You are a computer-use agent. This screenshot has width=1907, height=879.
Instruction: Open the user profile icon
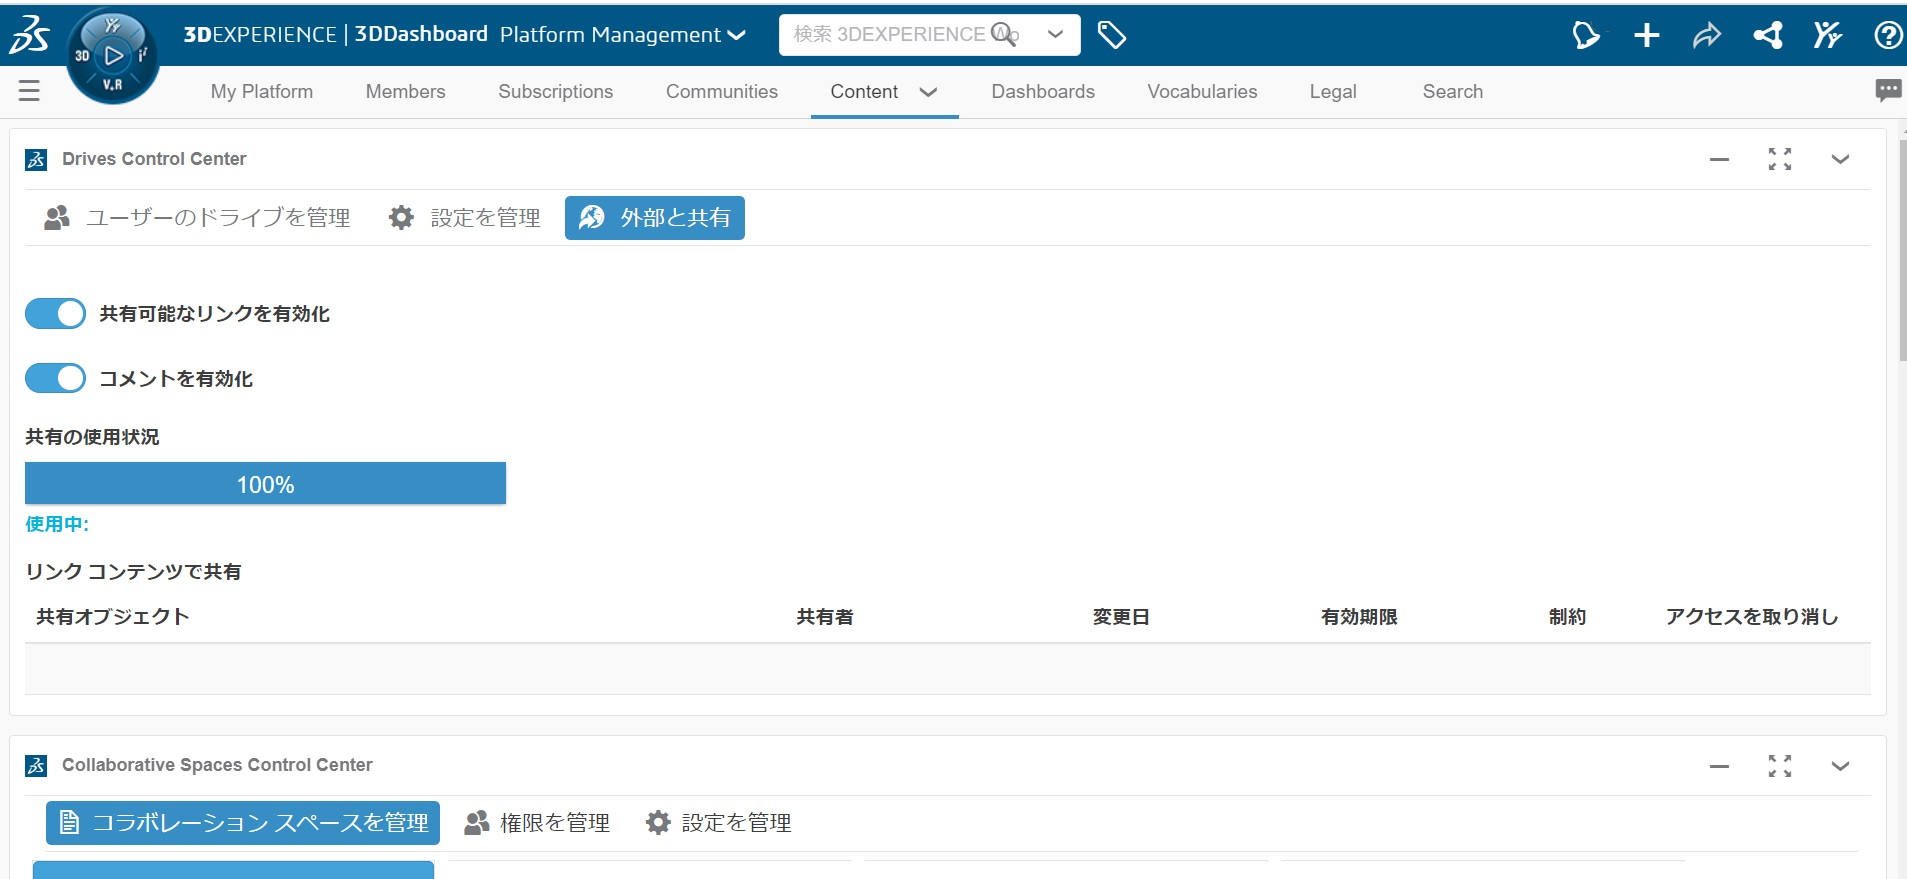click(x=1828, y=35)
